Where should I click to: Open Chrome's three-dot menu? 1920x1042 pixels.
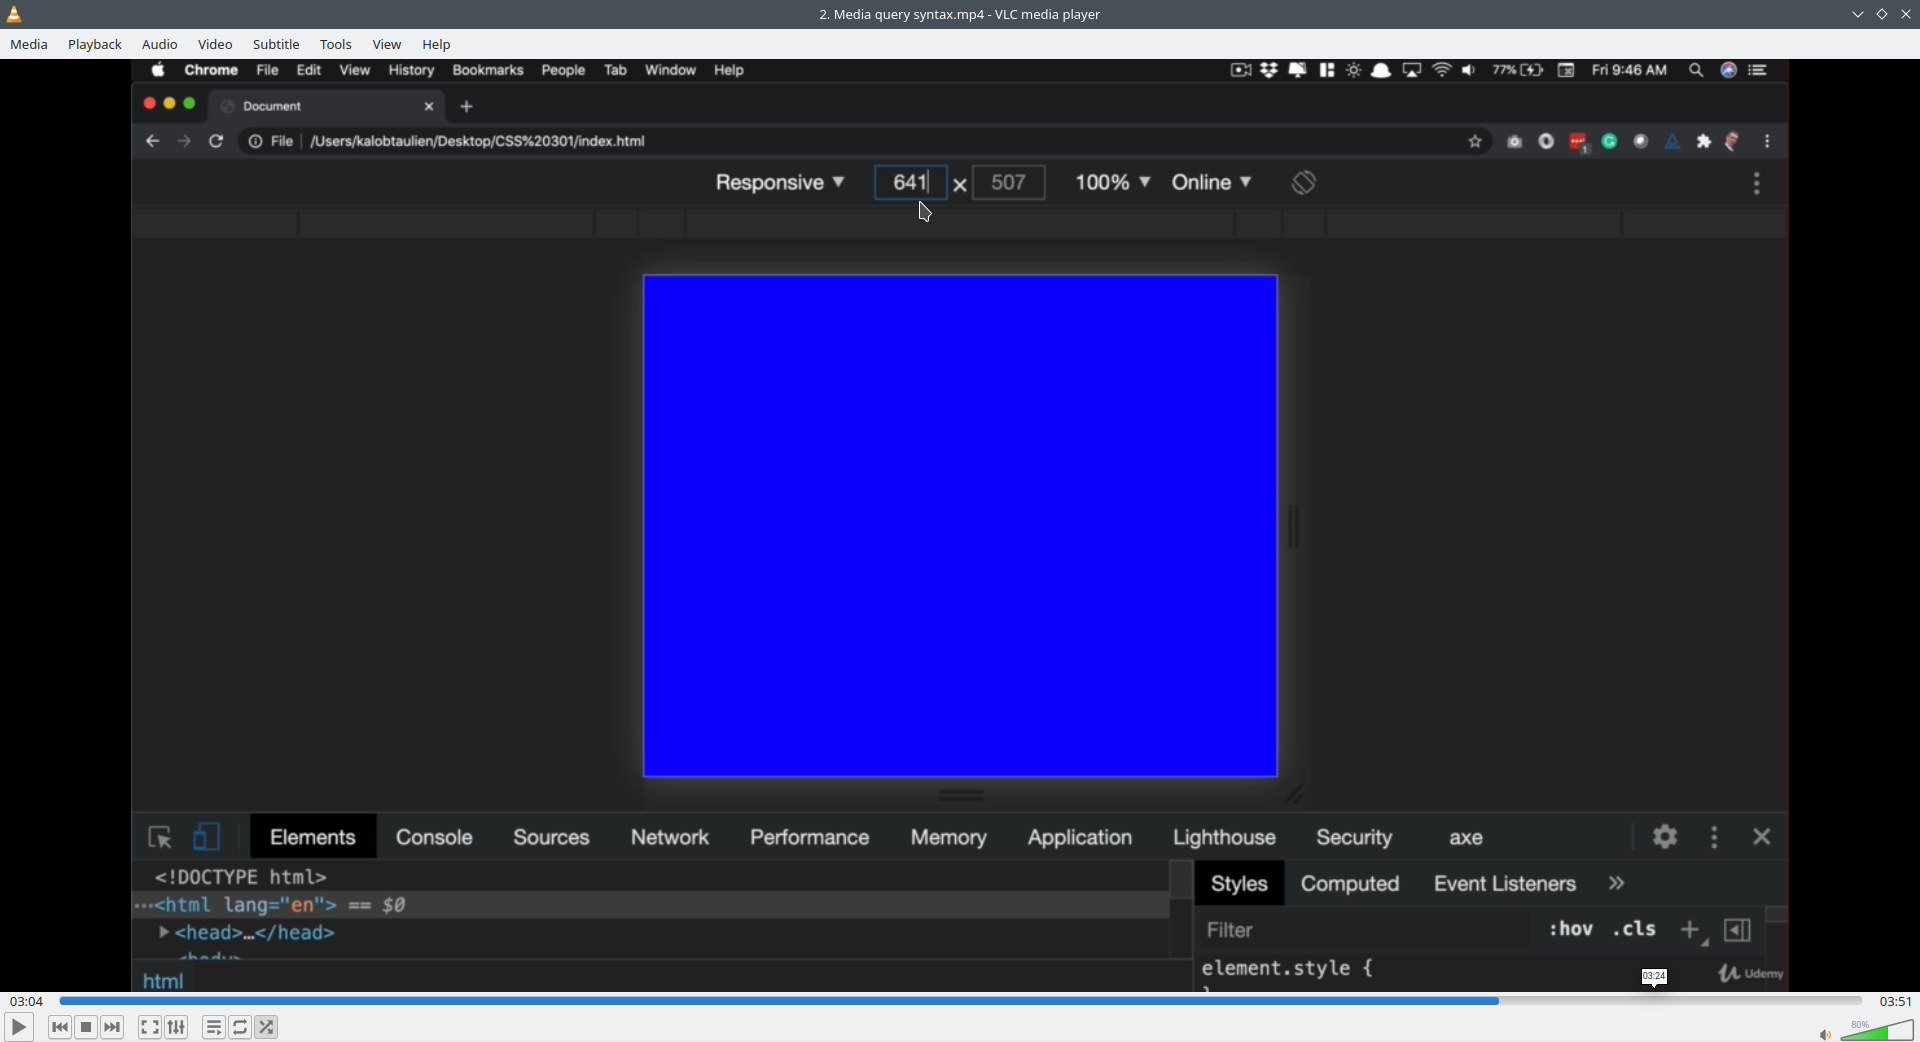point(1768,142)
